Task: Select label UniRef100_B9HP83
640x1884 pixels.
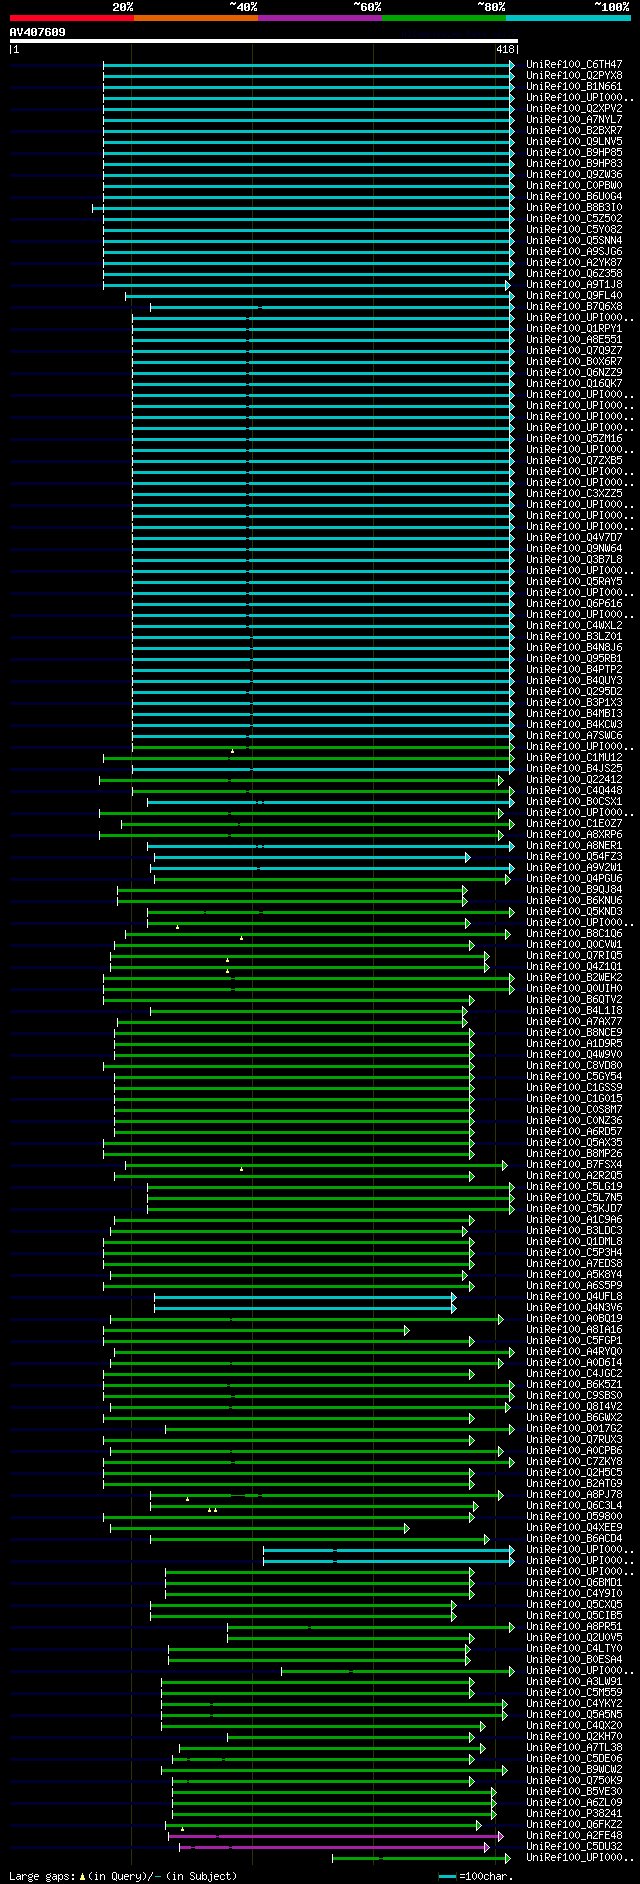Action: pyautogui.click(x=574, y=163)
